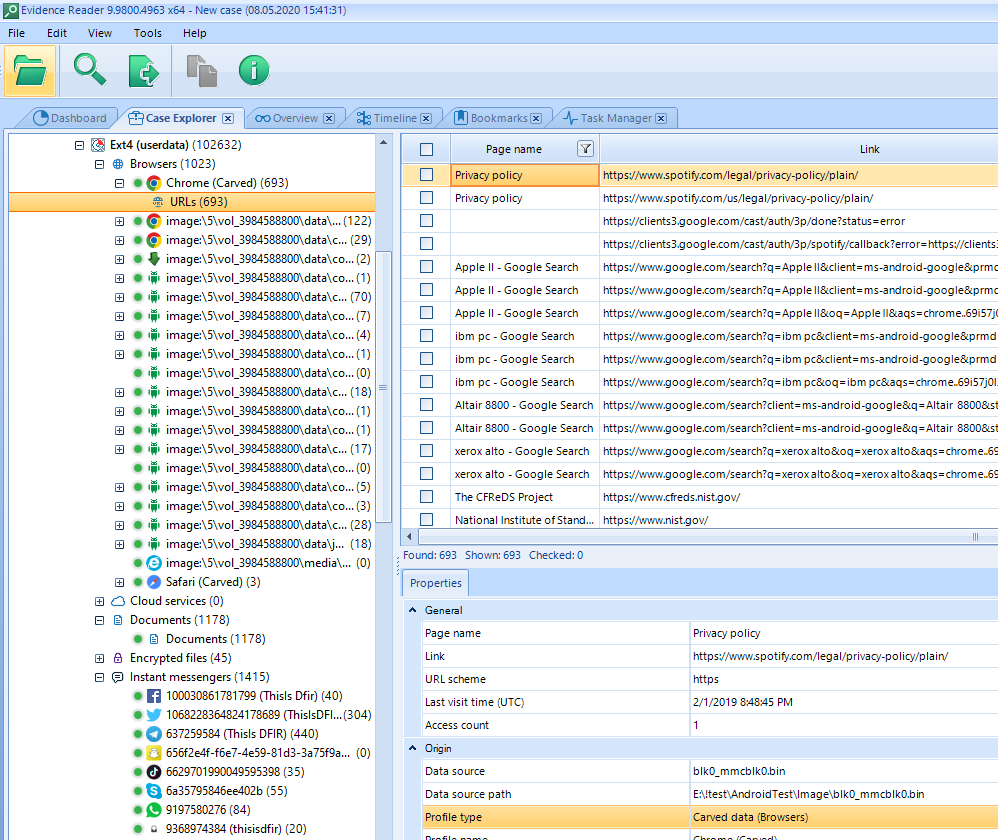
Task: Check the box for The CFReDS Project row
Action: tap(426, 496)
